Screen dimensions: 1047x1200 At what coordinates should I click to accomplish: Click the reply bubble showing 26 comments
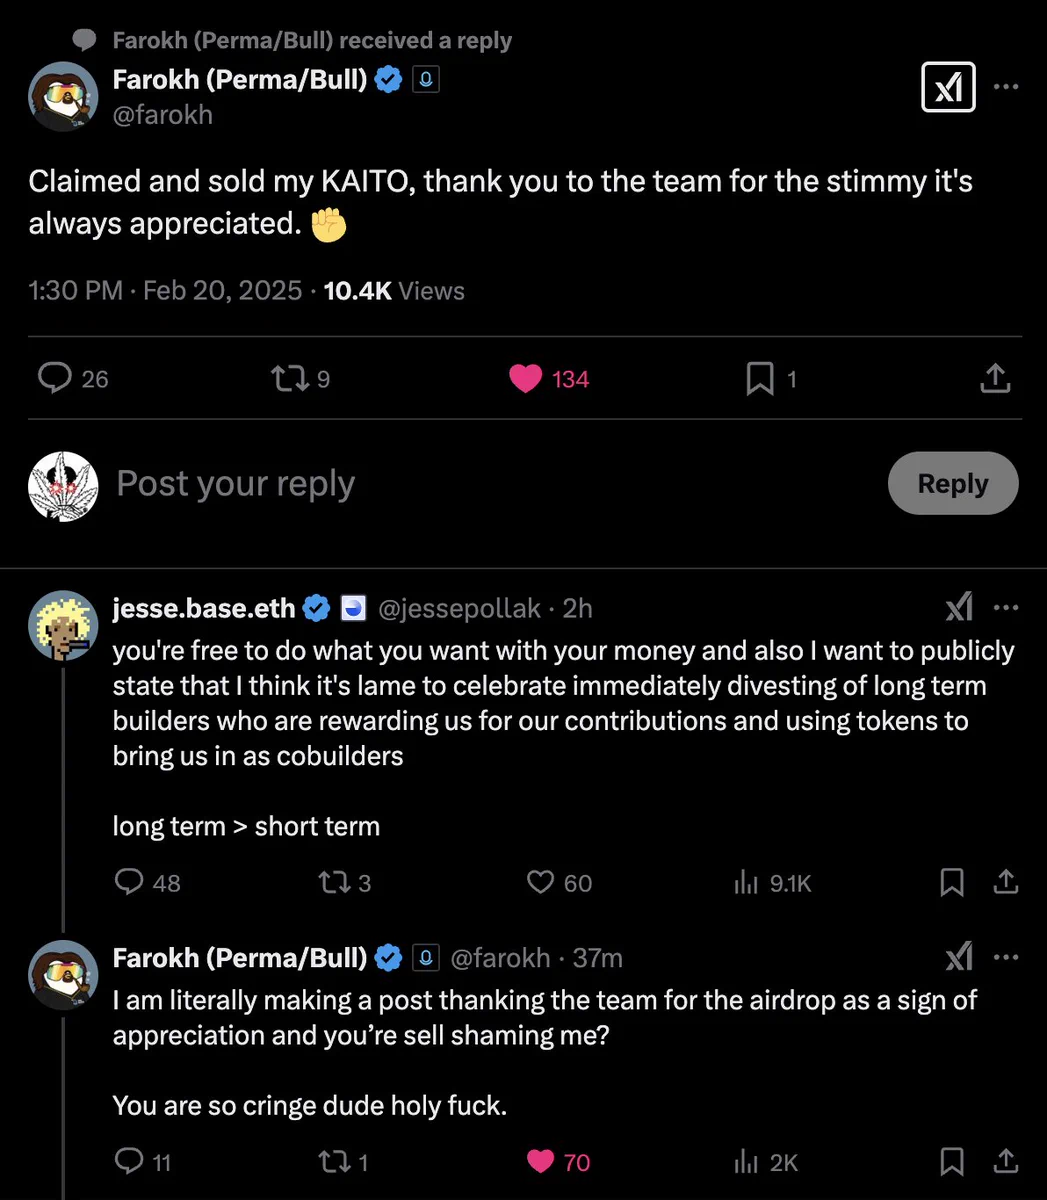pyautogui.click(x=72, y=379)
